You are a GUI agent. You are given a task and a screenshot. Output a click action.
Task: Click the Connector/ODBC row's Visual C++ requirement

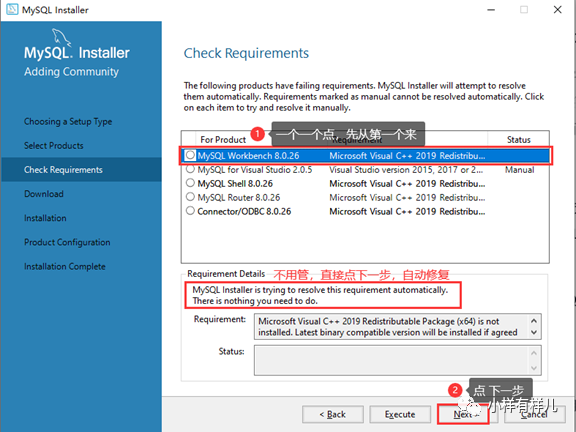pyautogui.click(x=407, y=212)
